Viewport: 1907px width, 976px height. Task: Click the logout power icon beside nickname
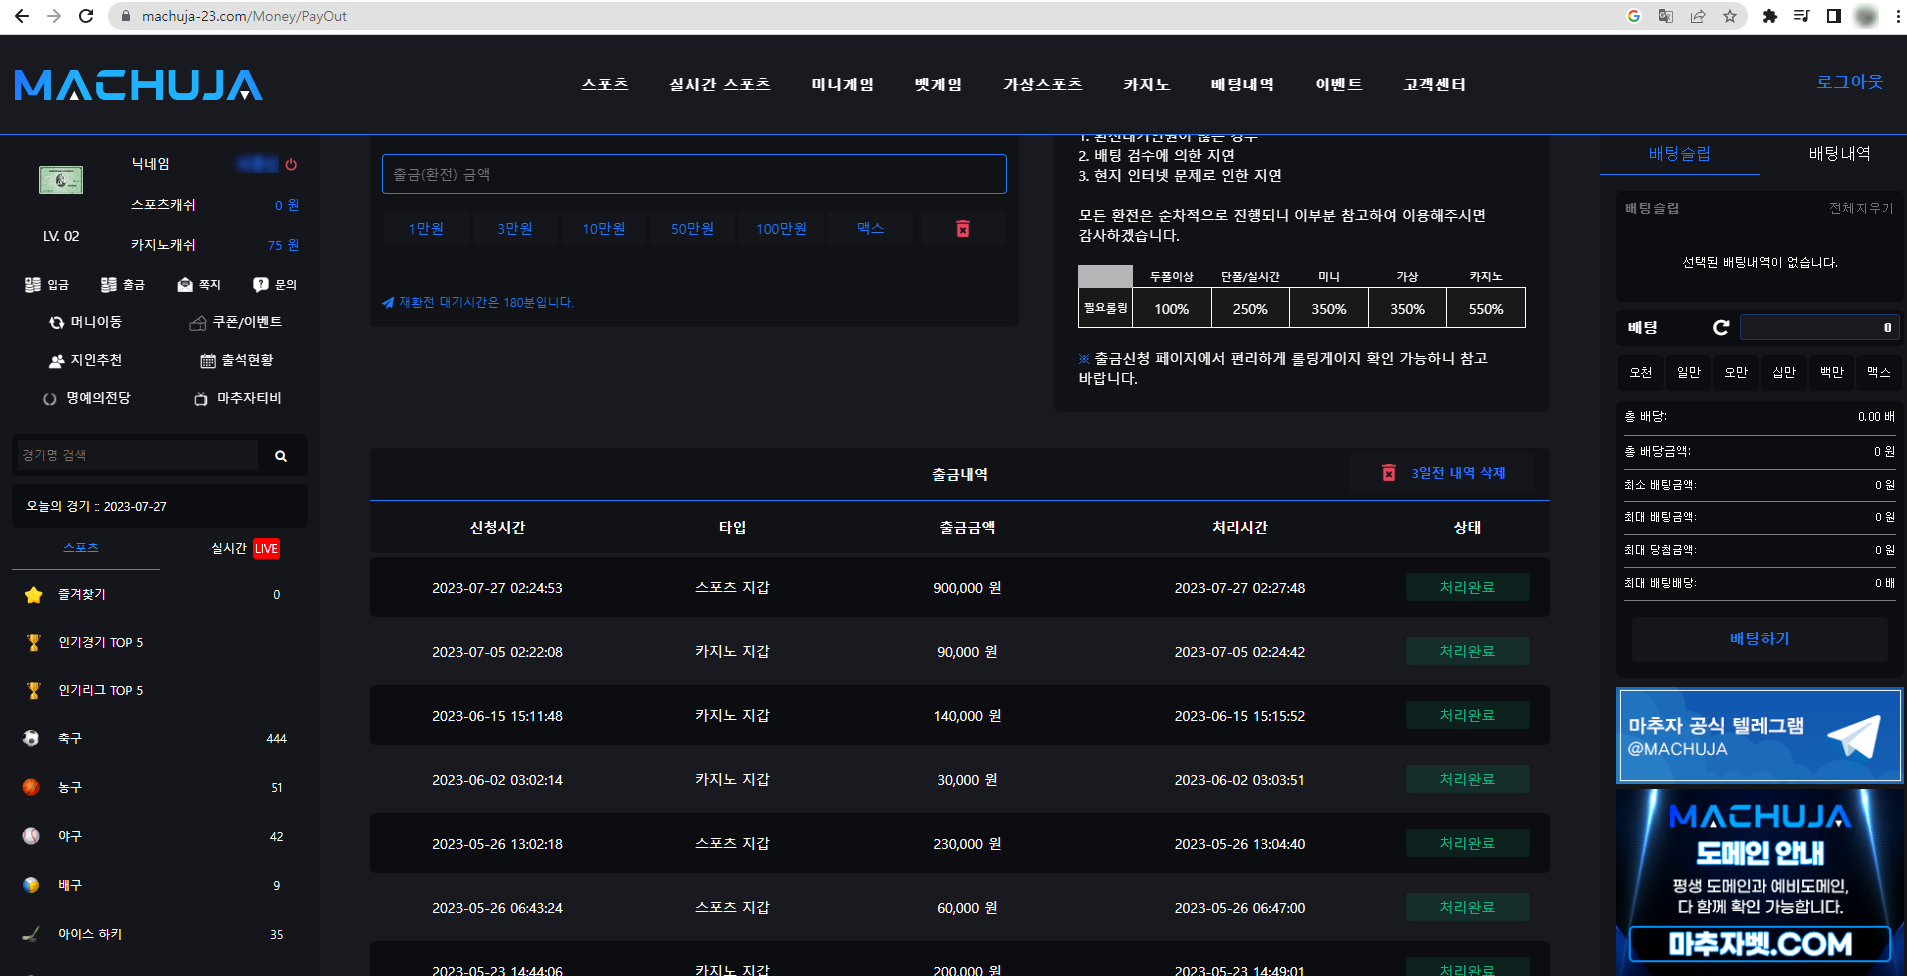[290, 164]
